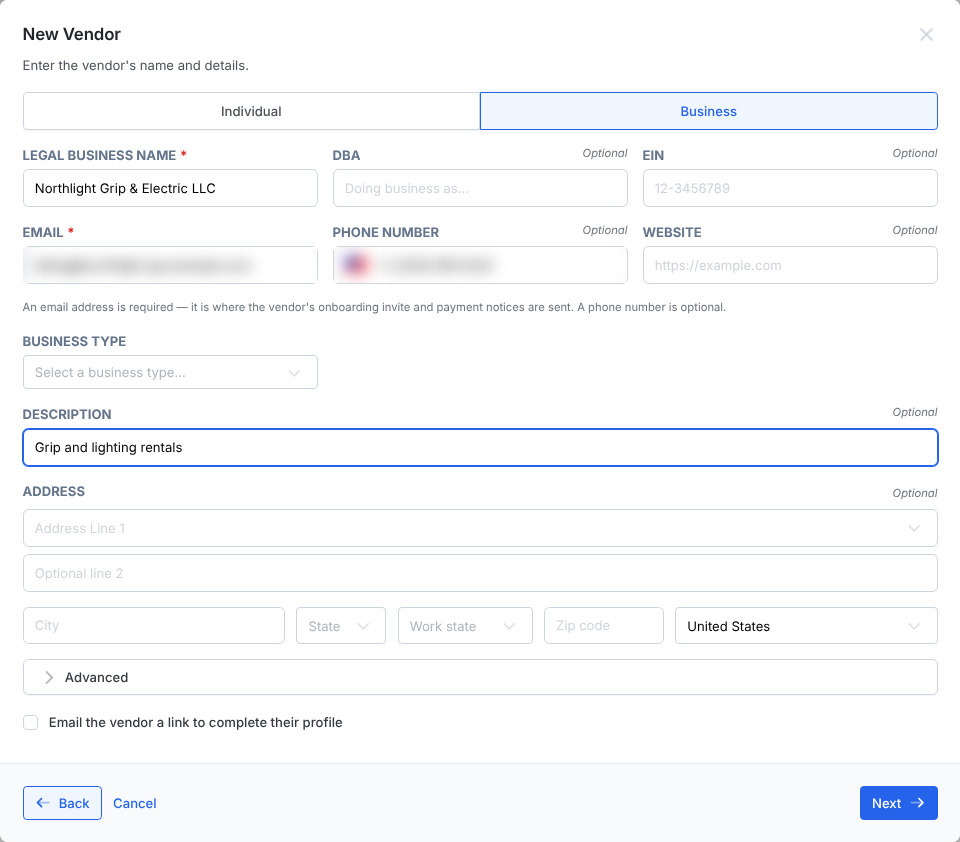The height and width of the screenshot is (842, 960).
Task: Click into the City field
Action: [154, 625]
